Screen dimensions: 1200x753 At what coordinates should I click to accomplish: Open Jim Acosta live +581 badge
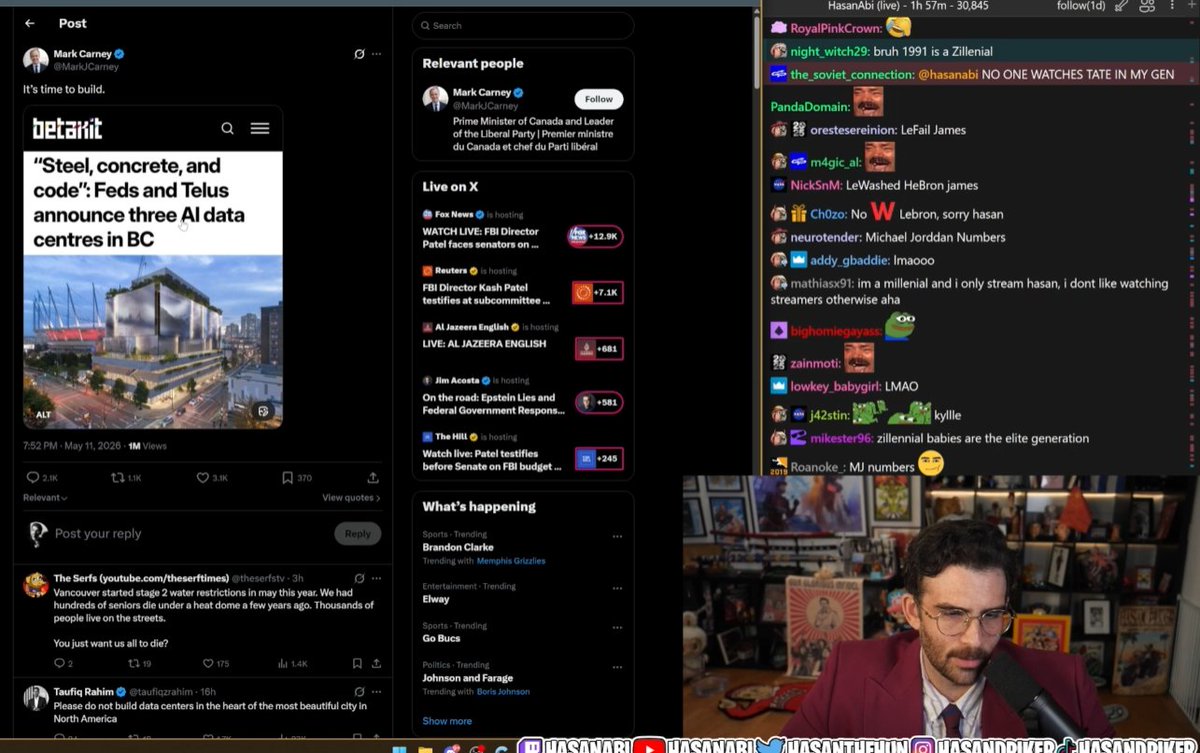[599, 403]
